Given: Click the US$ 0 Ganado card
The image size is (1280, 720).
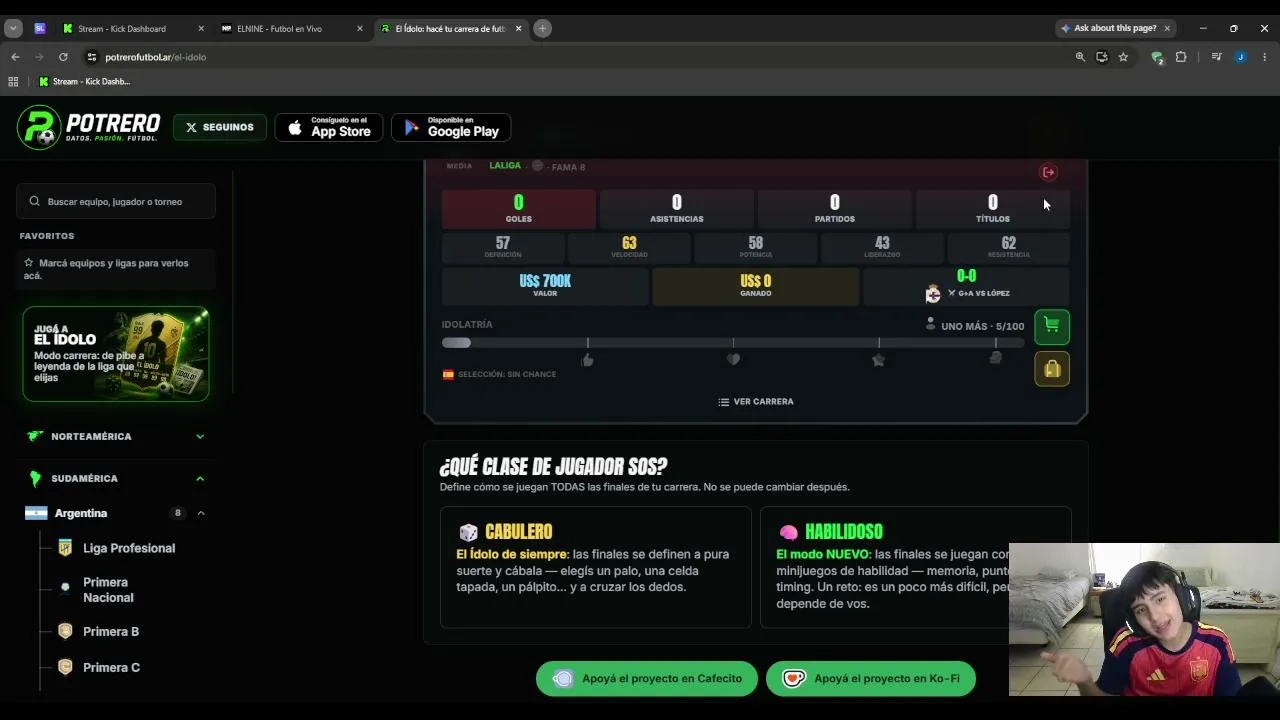Looking at the screenshot, I should (x=756, y=286).
